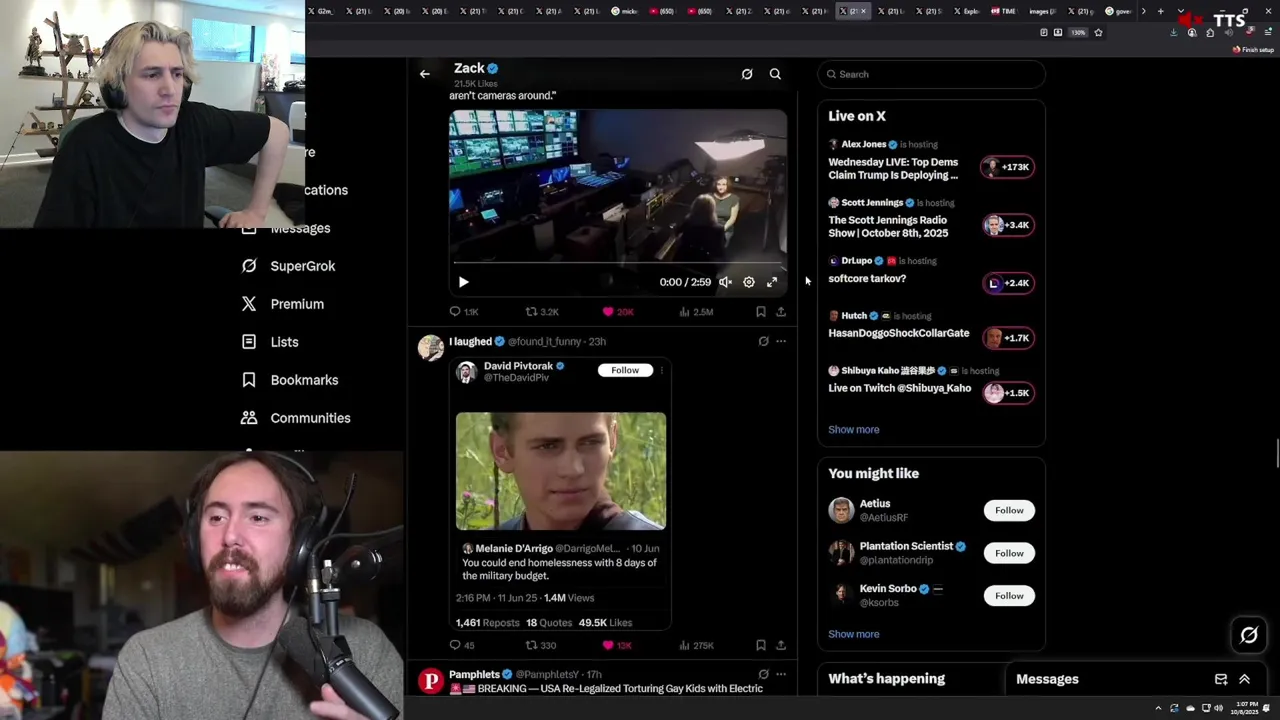Image resolution: width=1280 pixels, height=720 pixels.
Task: Open video settings gear
Action: point(749,282)
